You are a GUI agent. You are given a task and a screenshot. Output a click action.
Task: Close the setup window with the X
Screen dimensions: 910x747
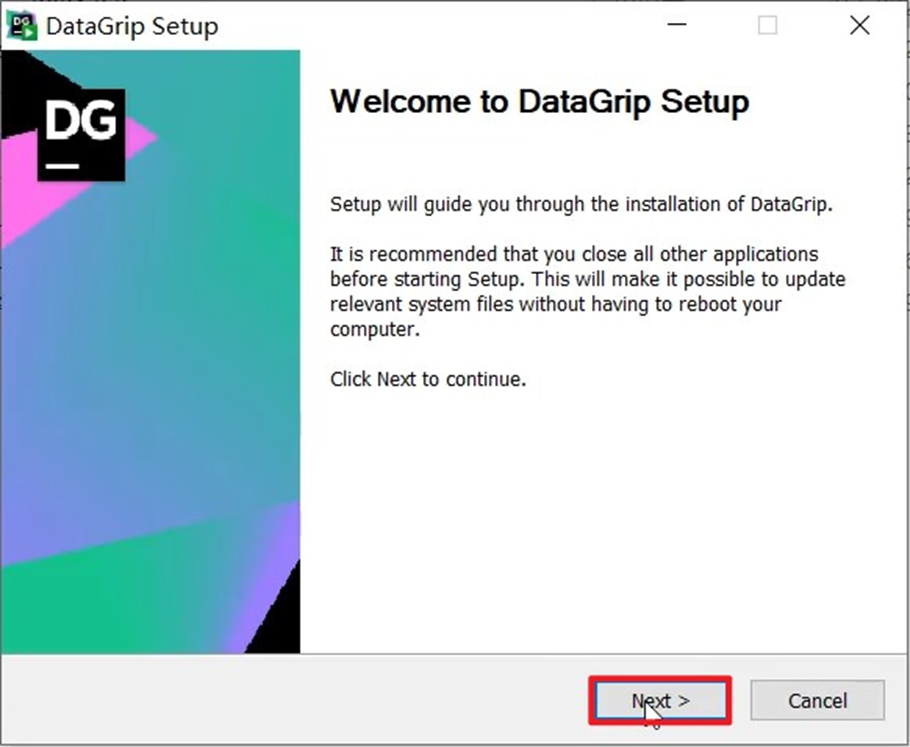click(x=858, y=24)
